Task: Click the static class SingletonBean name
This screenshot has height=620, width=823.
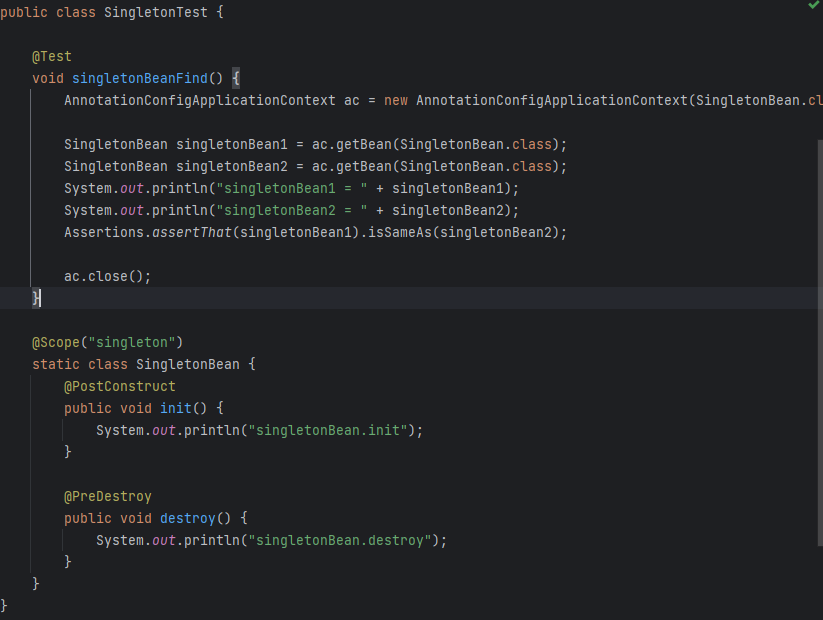Action: [187, 364]
